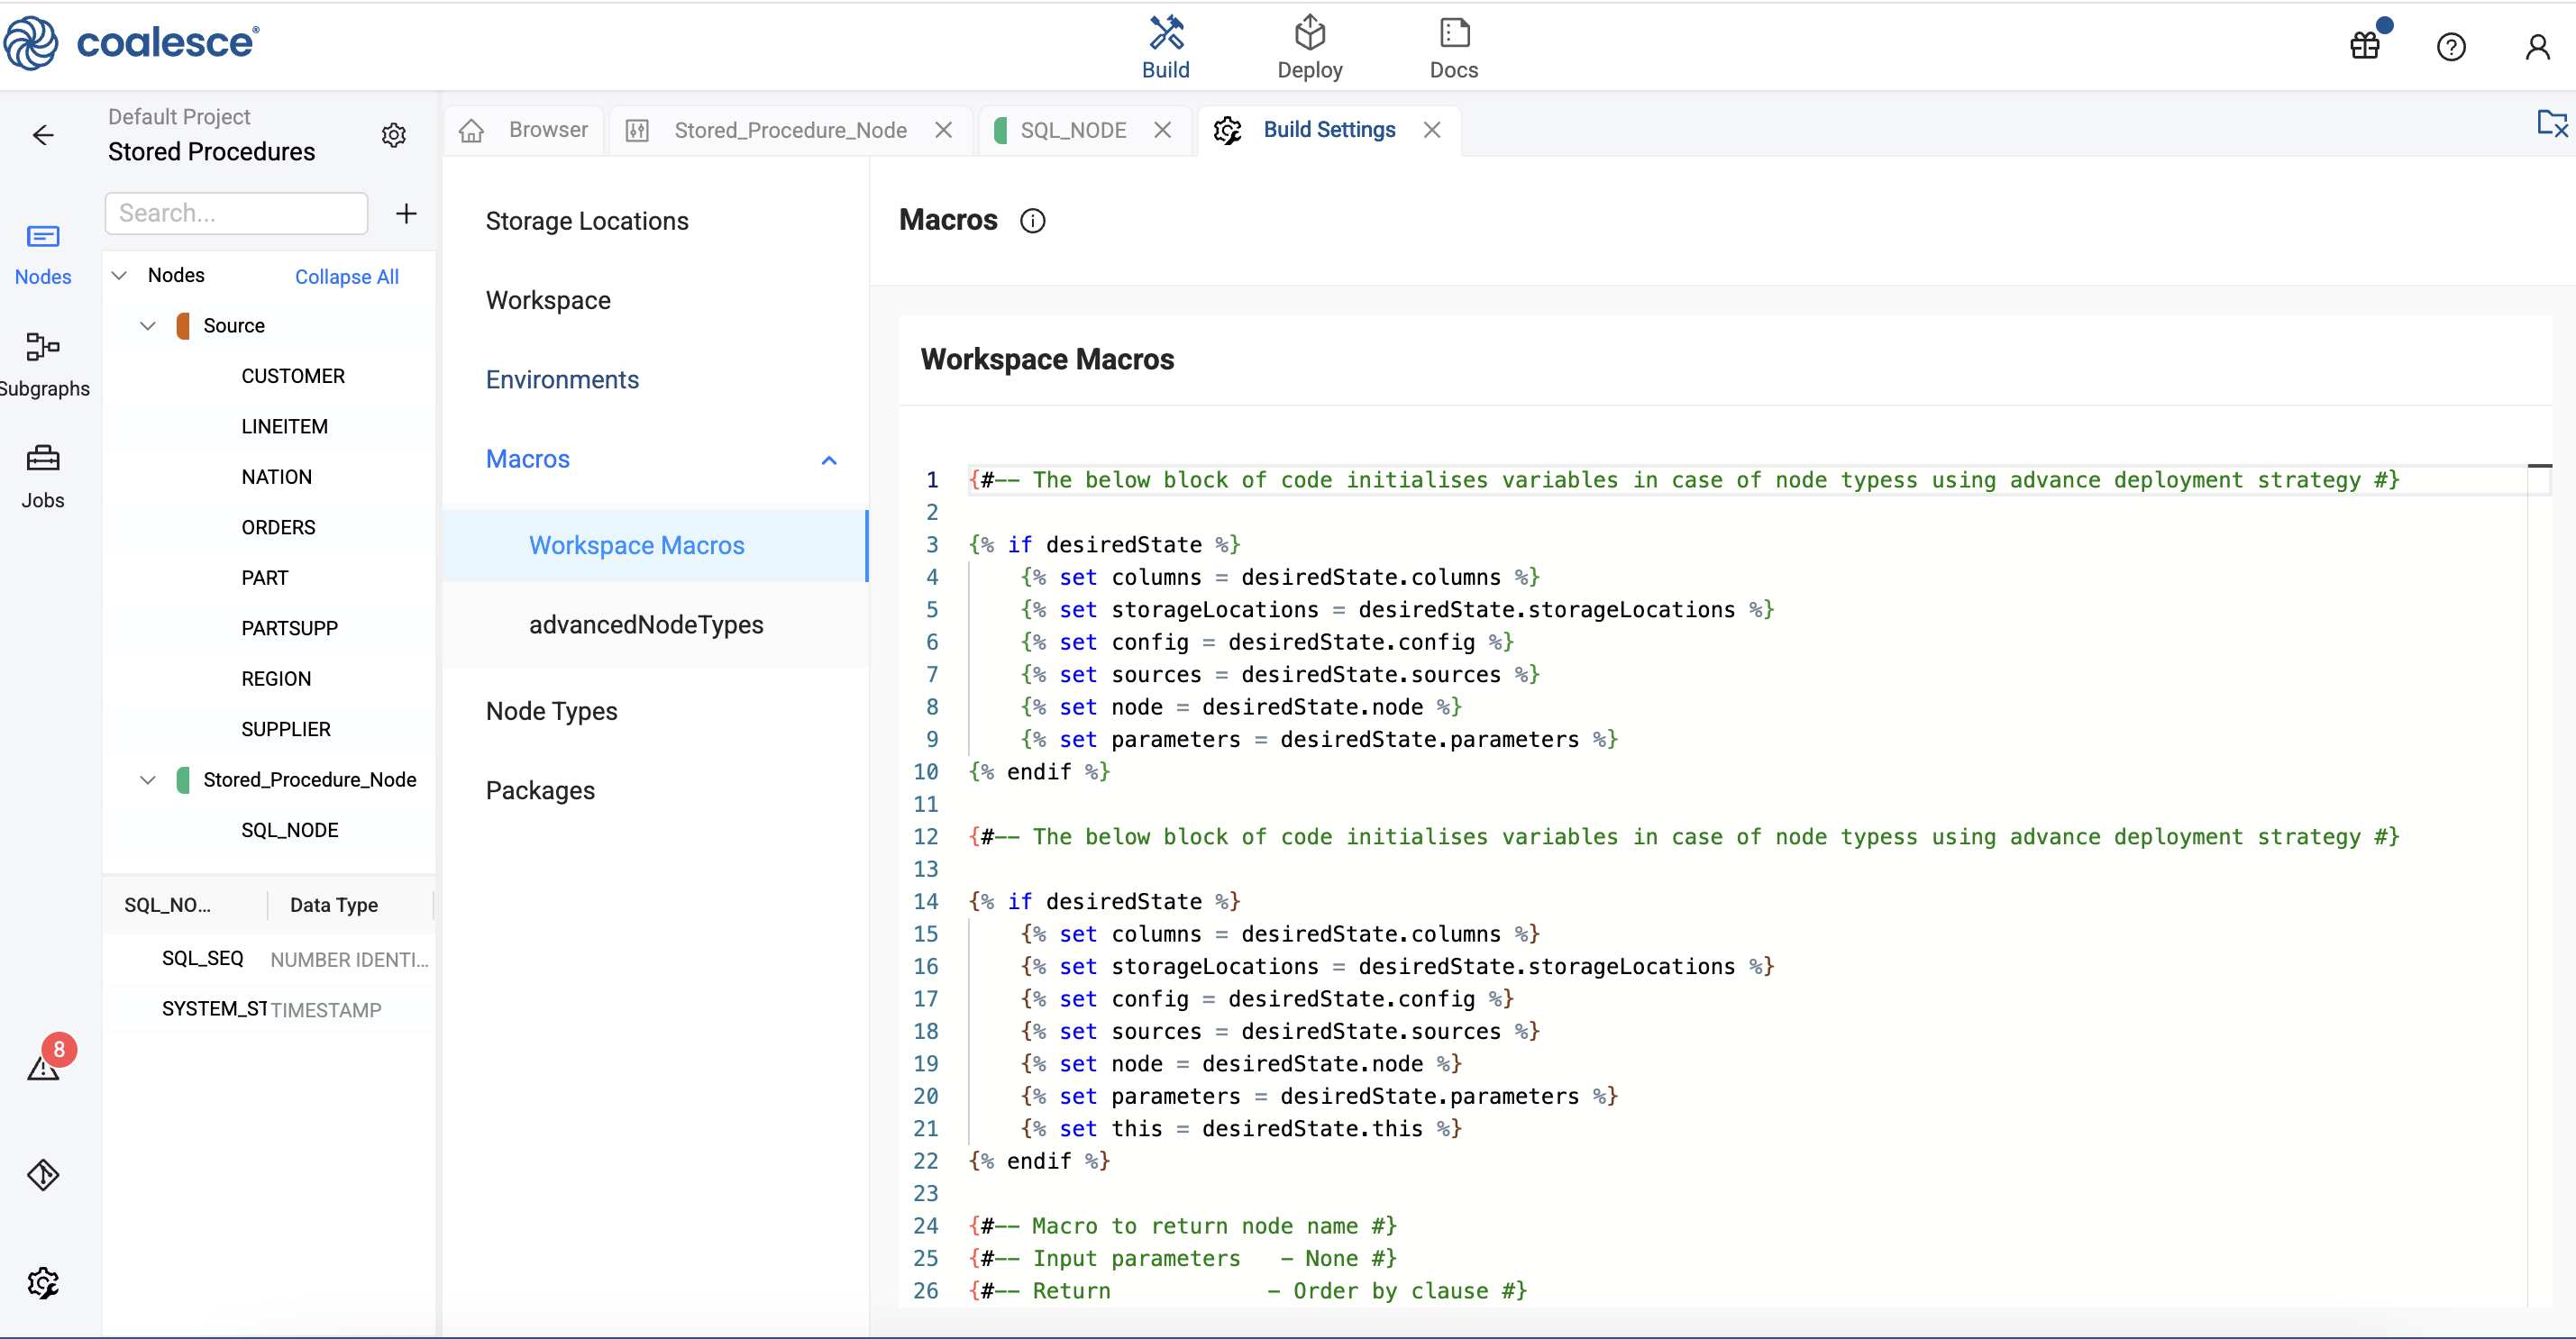Select the LINEITEM source node
The width and height of the screenshot is (2576, 1339).
coord(284,426)
